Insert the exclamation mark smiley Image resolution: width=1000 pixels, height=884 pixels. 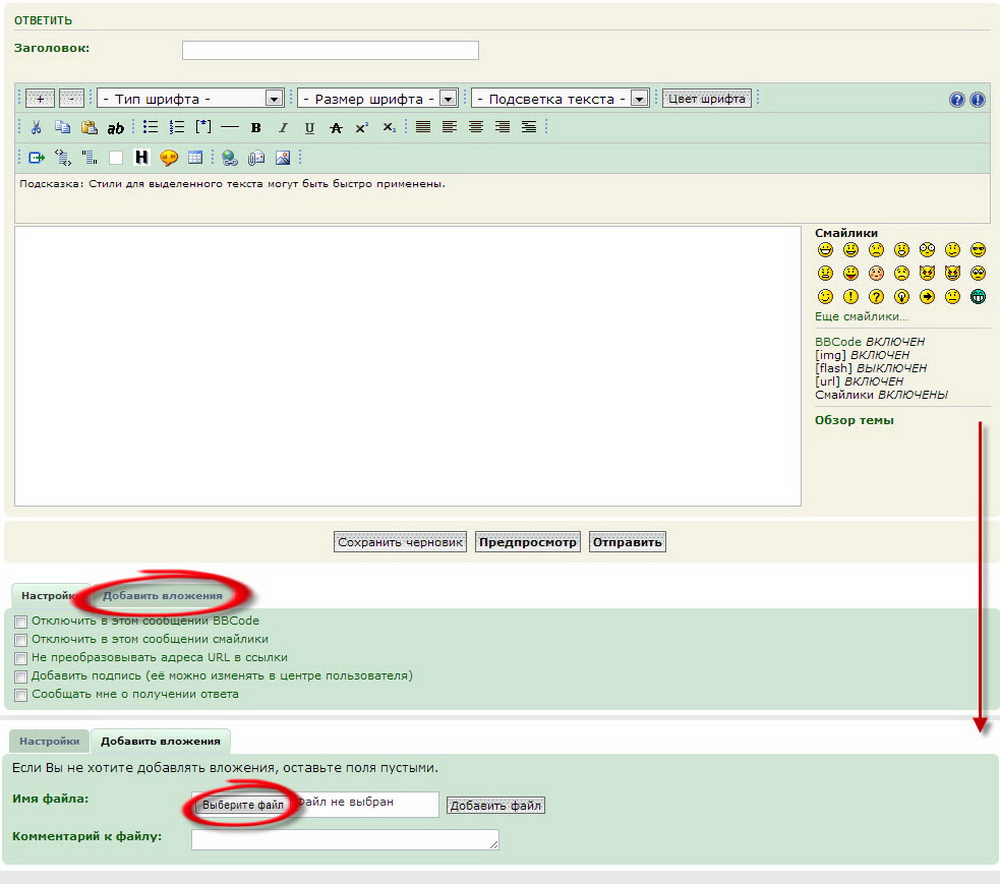click(851, 297)
